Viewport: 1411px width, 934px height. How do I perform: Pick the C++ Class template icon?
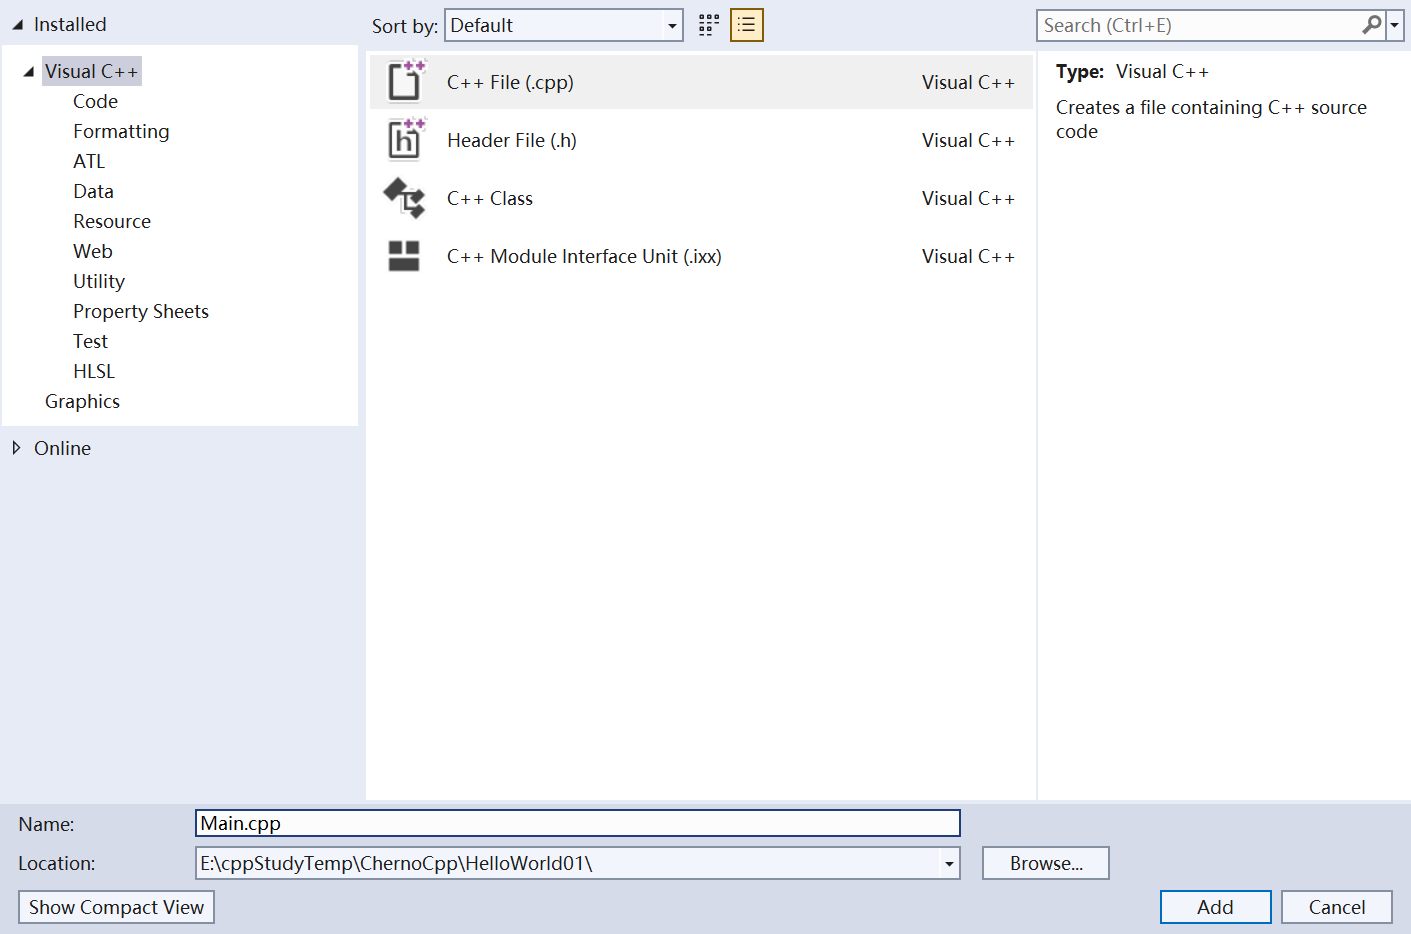pyautogui.click(x=405, y=198)
